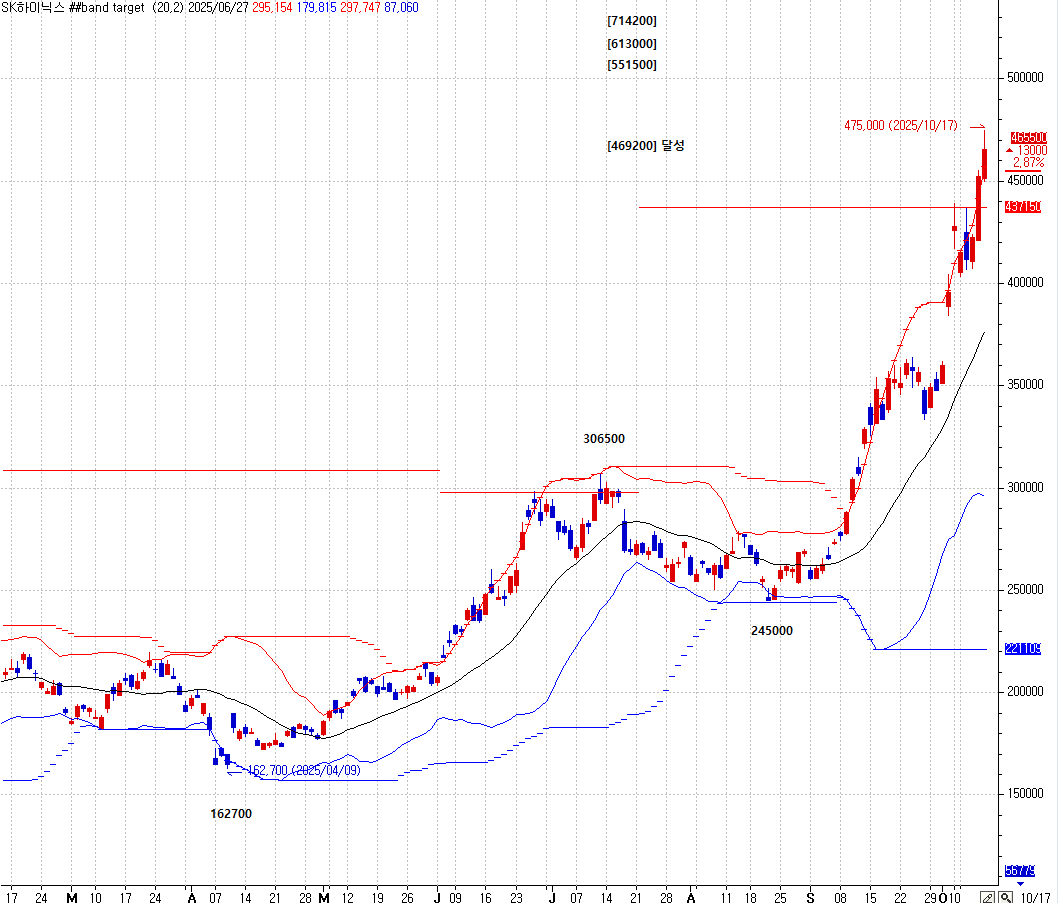The image size is (1058, 903).
Task: Click the [469200] 달성 achieved target label
Action: click(x=646, y=146)
